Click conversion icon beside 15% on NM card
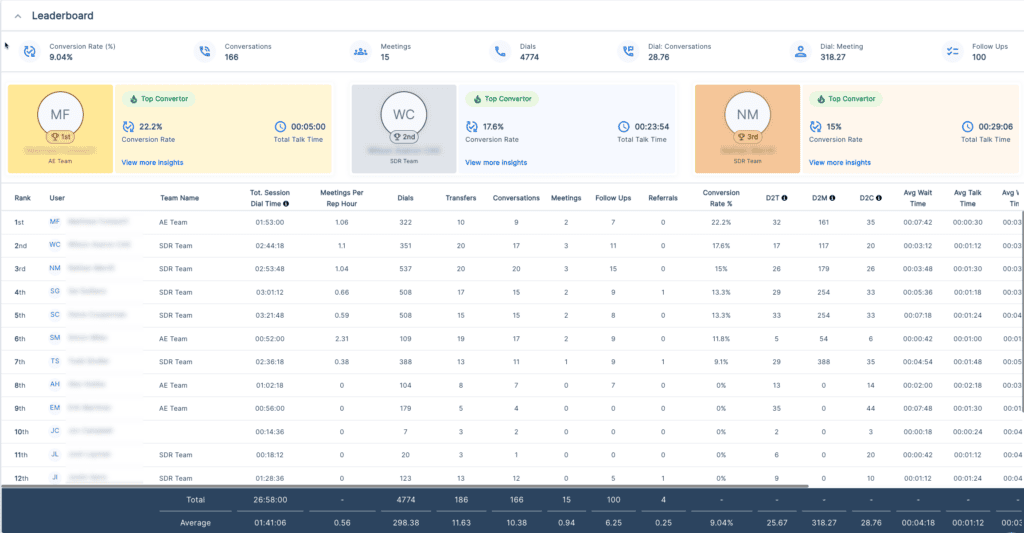Viewport: 1024px width, 533px height. (x=815, y=127)
